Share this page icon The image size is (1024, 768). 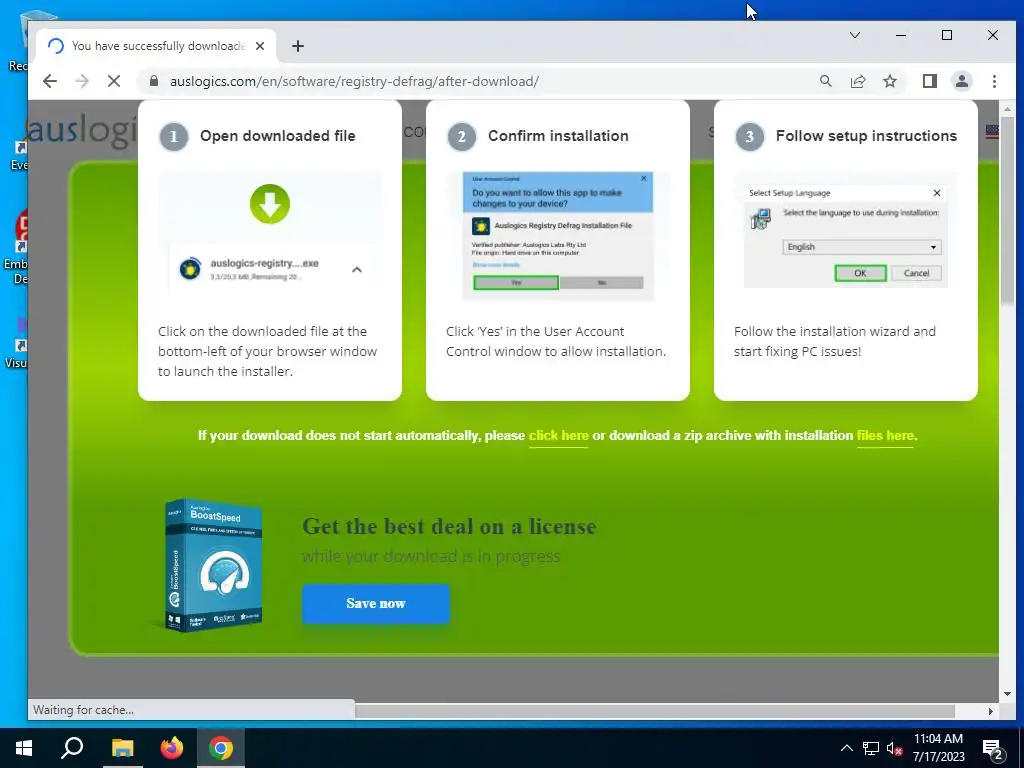pyautogui.click(x=857, y=81)
